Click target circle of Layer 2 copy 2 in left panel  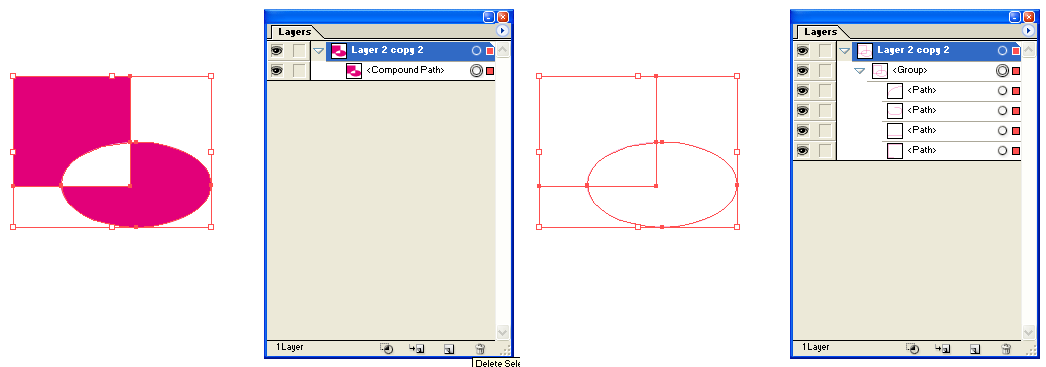[x=476, y=51]
